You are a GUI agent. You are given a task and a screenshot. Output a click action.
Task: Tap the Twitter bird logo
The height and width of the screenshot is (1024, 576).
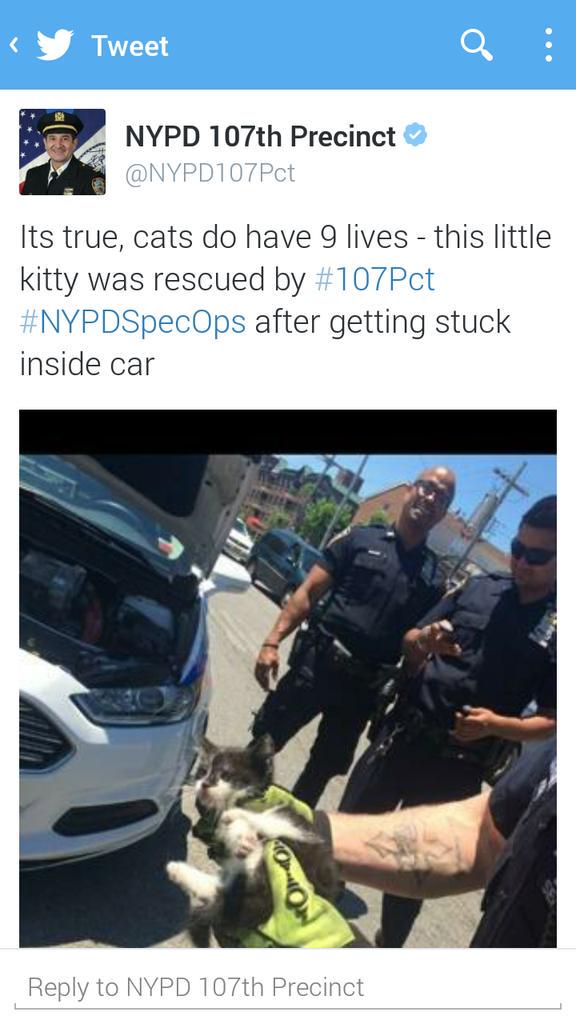(55, 45)
